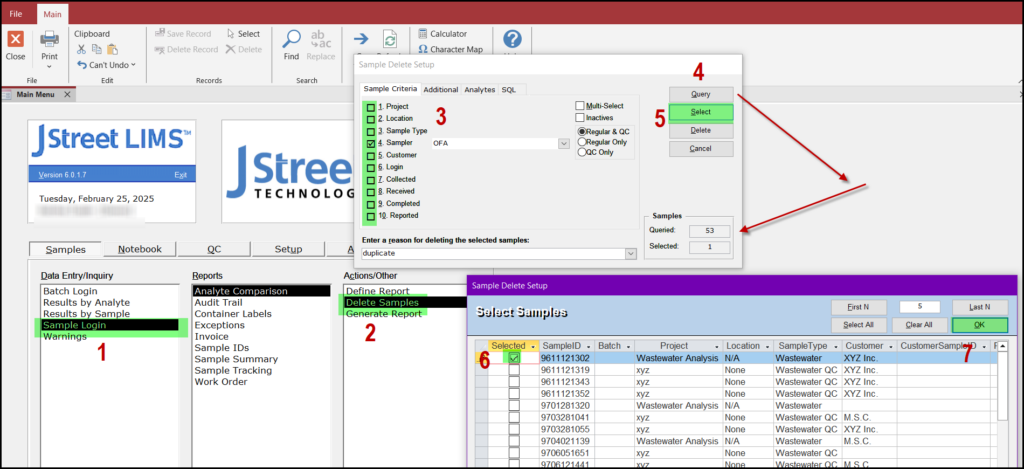Select the Main ribbon tab
The image size is (1024, 469).
point(52,14)
